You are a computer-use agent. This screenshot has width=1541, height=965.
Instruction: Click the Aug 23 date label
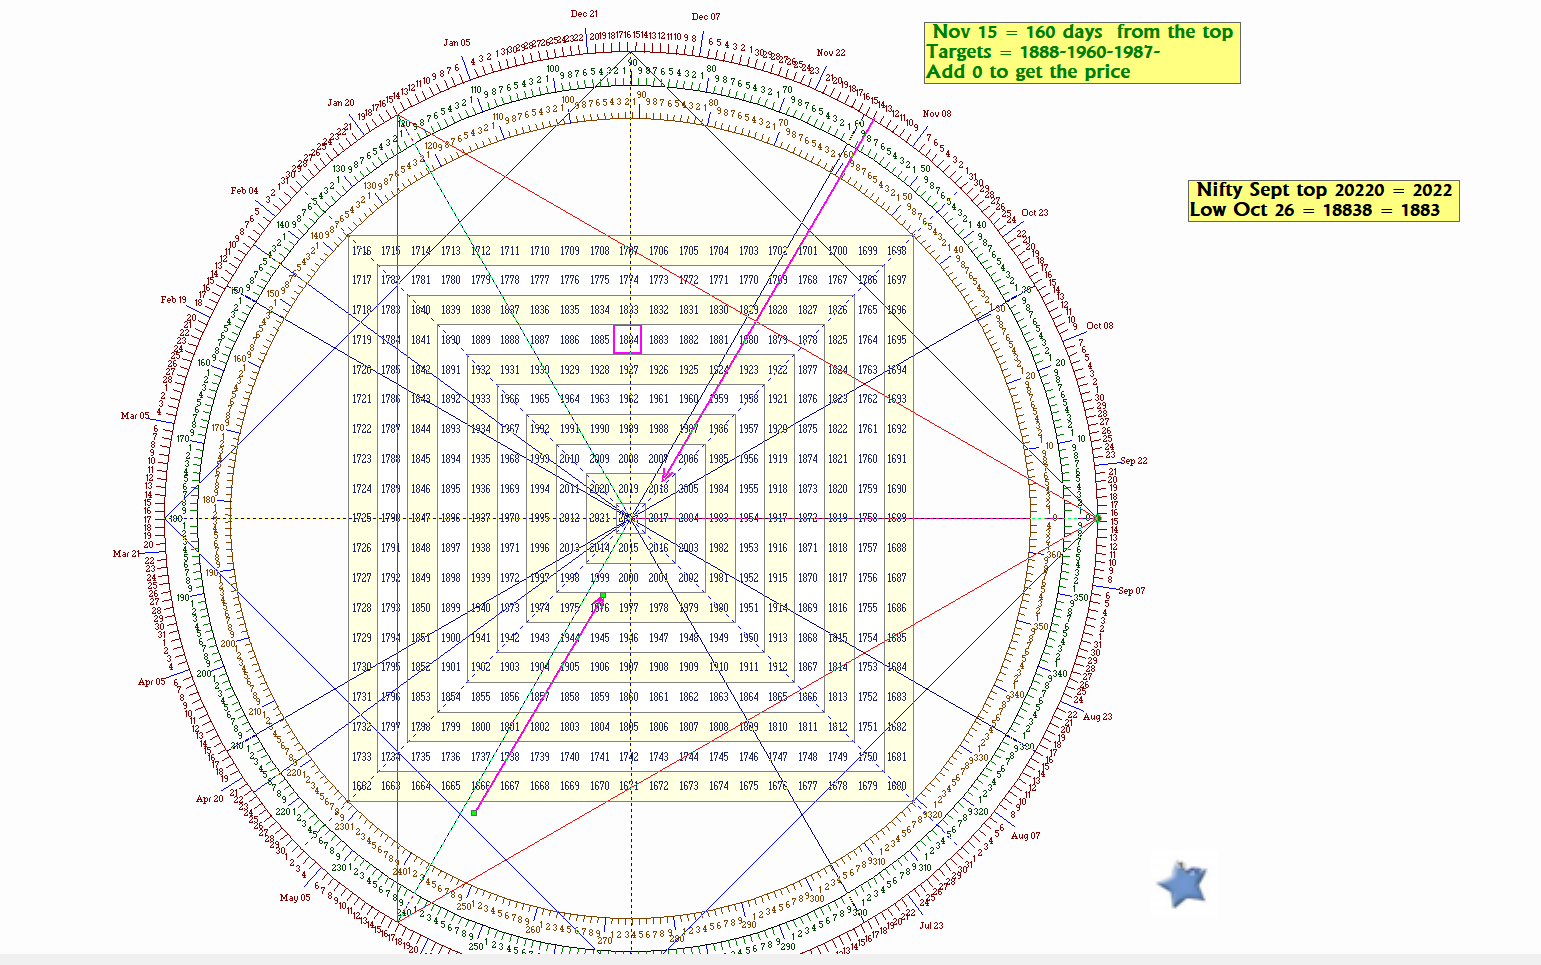pos(1098,717)
